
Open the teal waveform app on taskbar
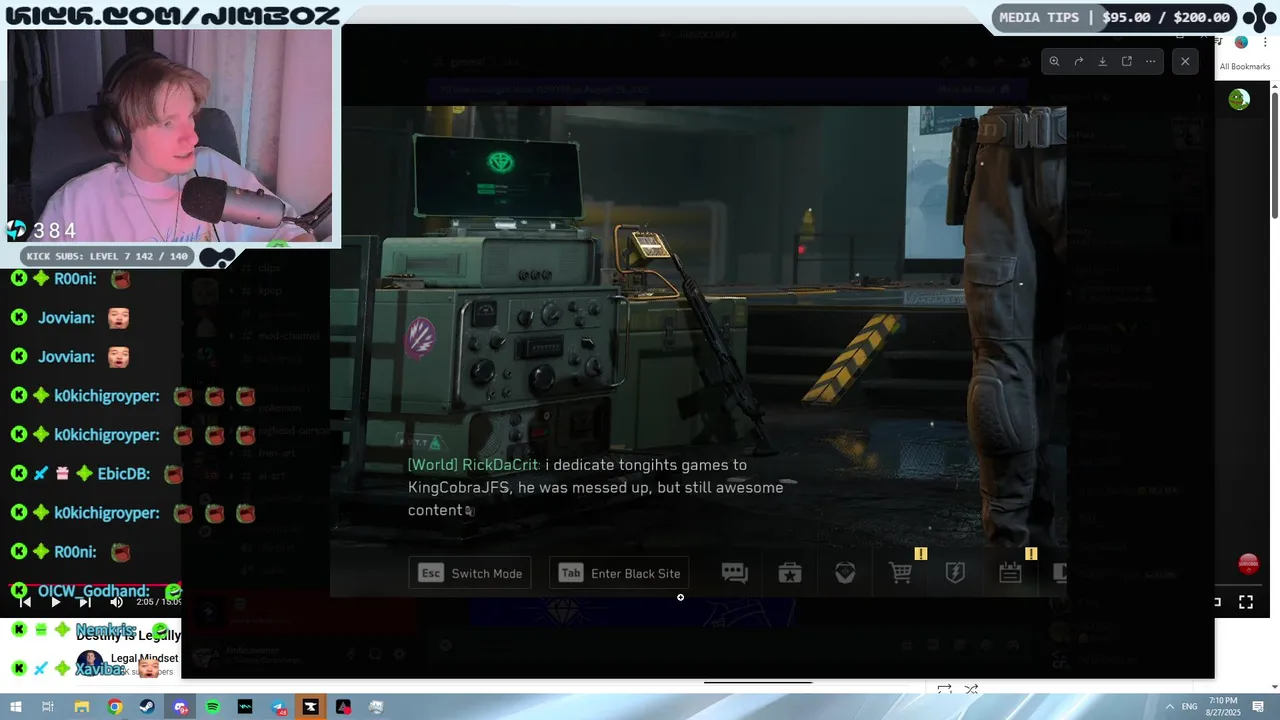(x=245, y=707)
